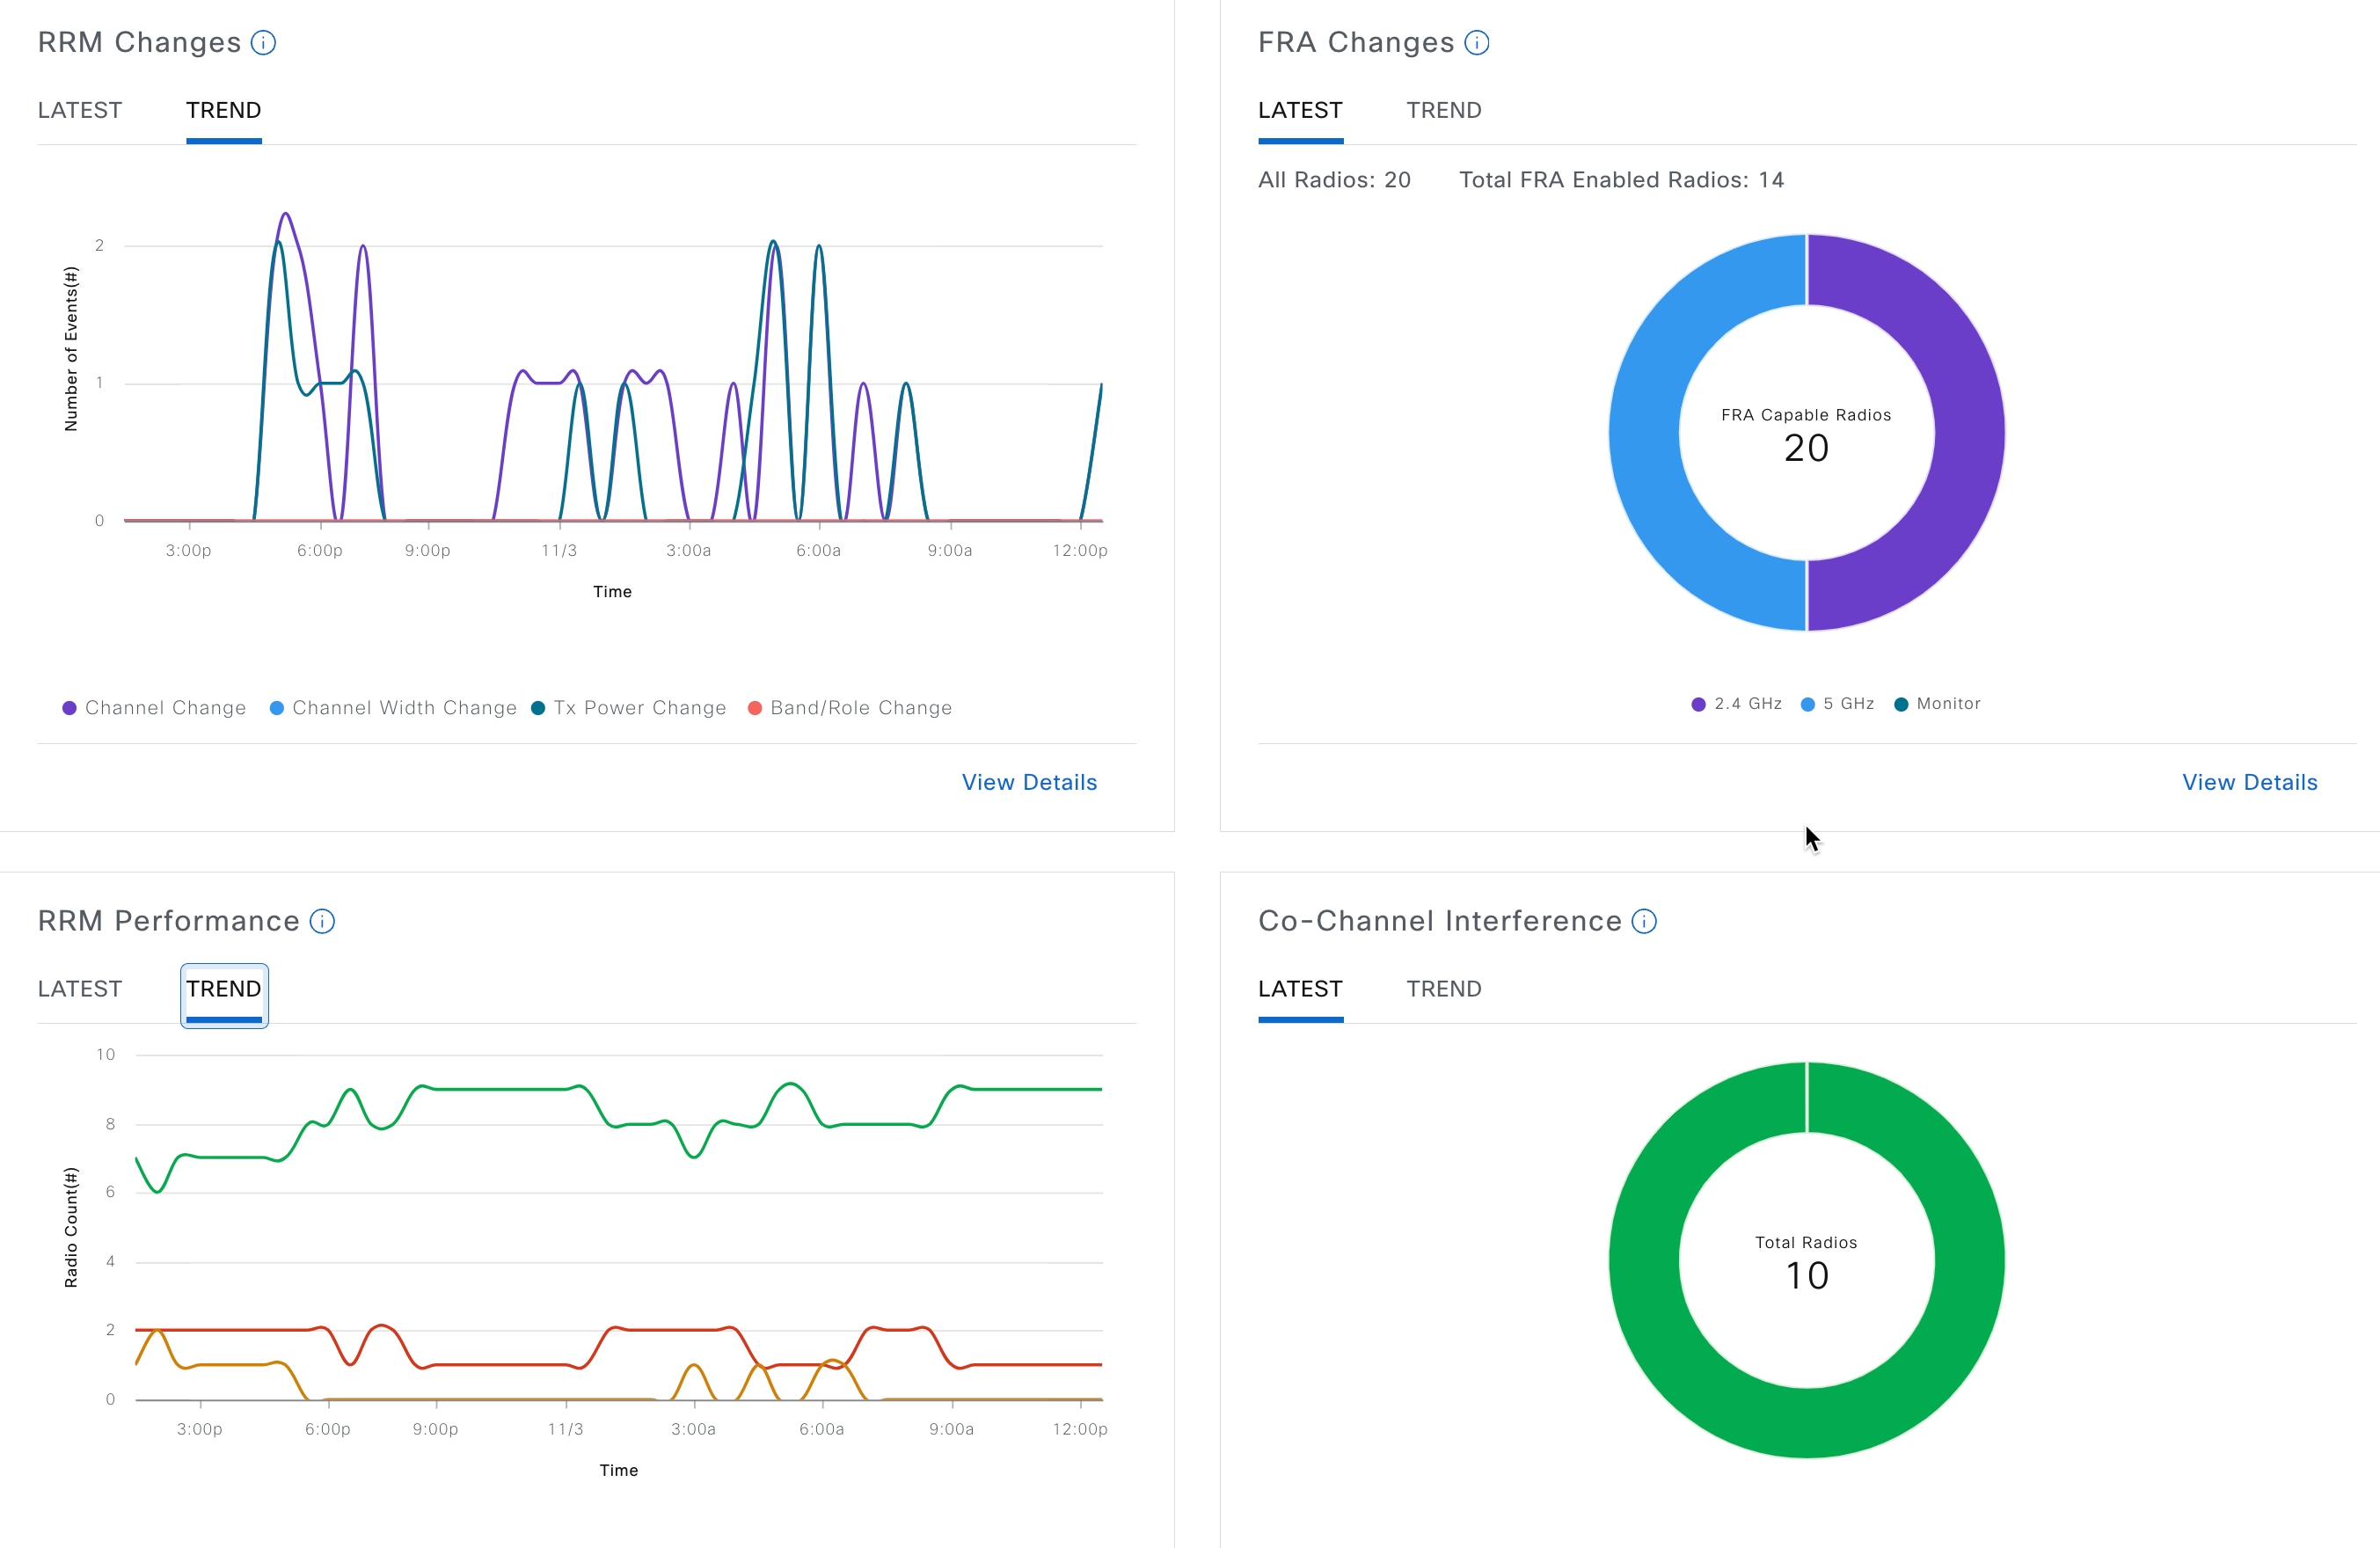Click the RRM Changes info icon
Viewport: 2380px width, 1548px height.
[x=263, y=43]
